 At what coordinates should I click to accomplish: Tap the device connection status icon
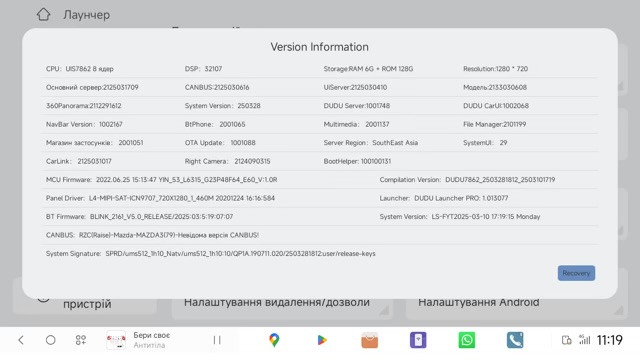click(567, 340)
